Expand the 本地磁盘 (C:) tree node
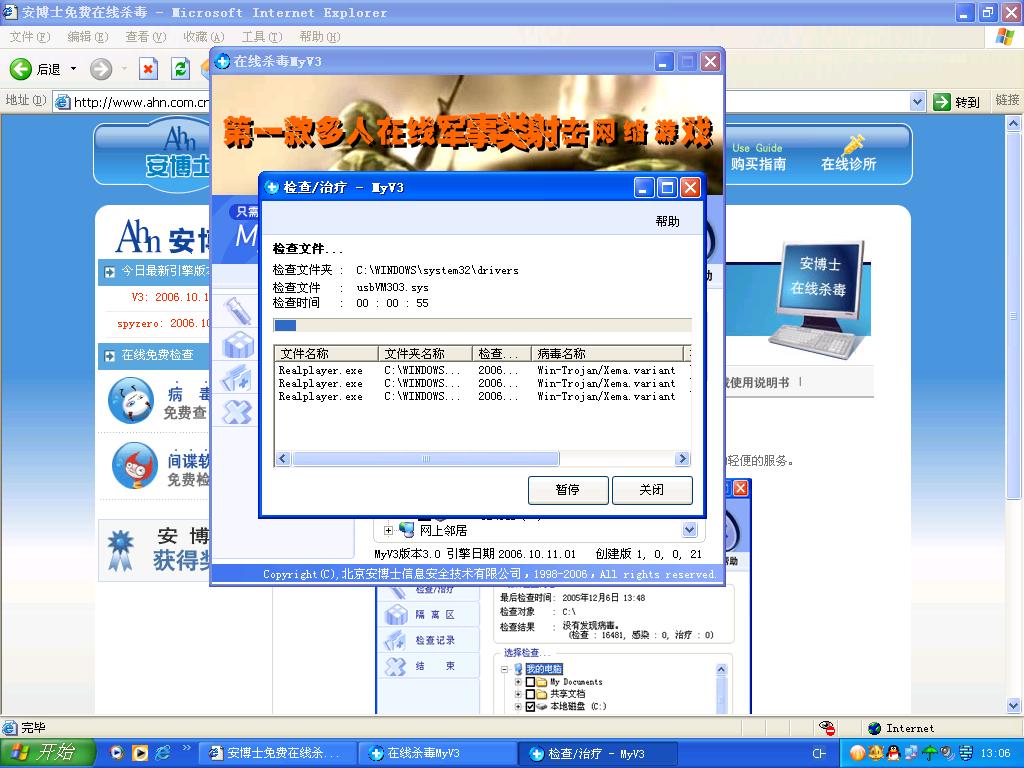Image resolution: width=1024 pixels, height=768 pixels. click(x=518, y=707)
